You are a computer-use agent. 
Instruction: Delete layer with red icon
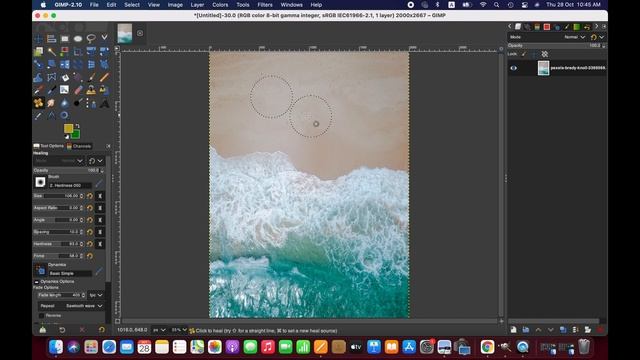click(600, 329)
